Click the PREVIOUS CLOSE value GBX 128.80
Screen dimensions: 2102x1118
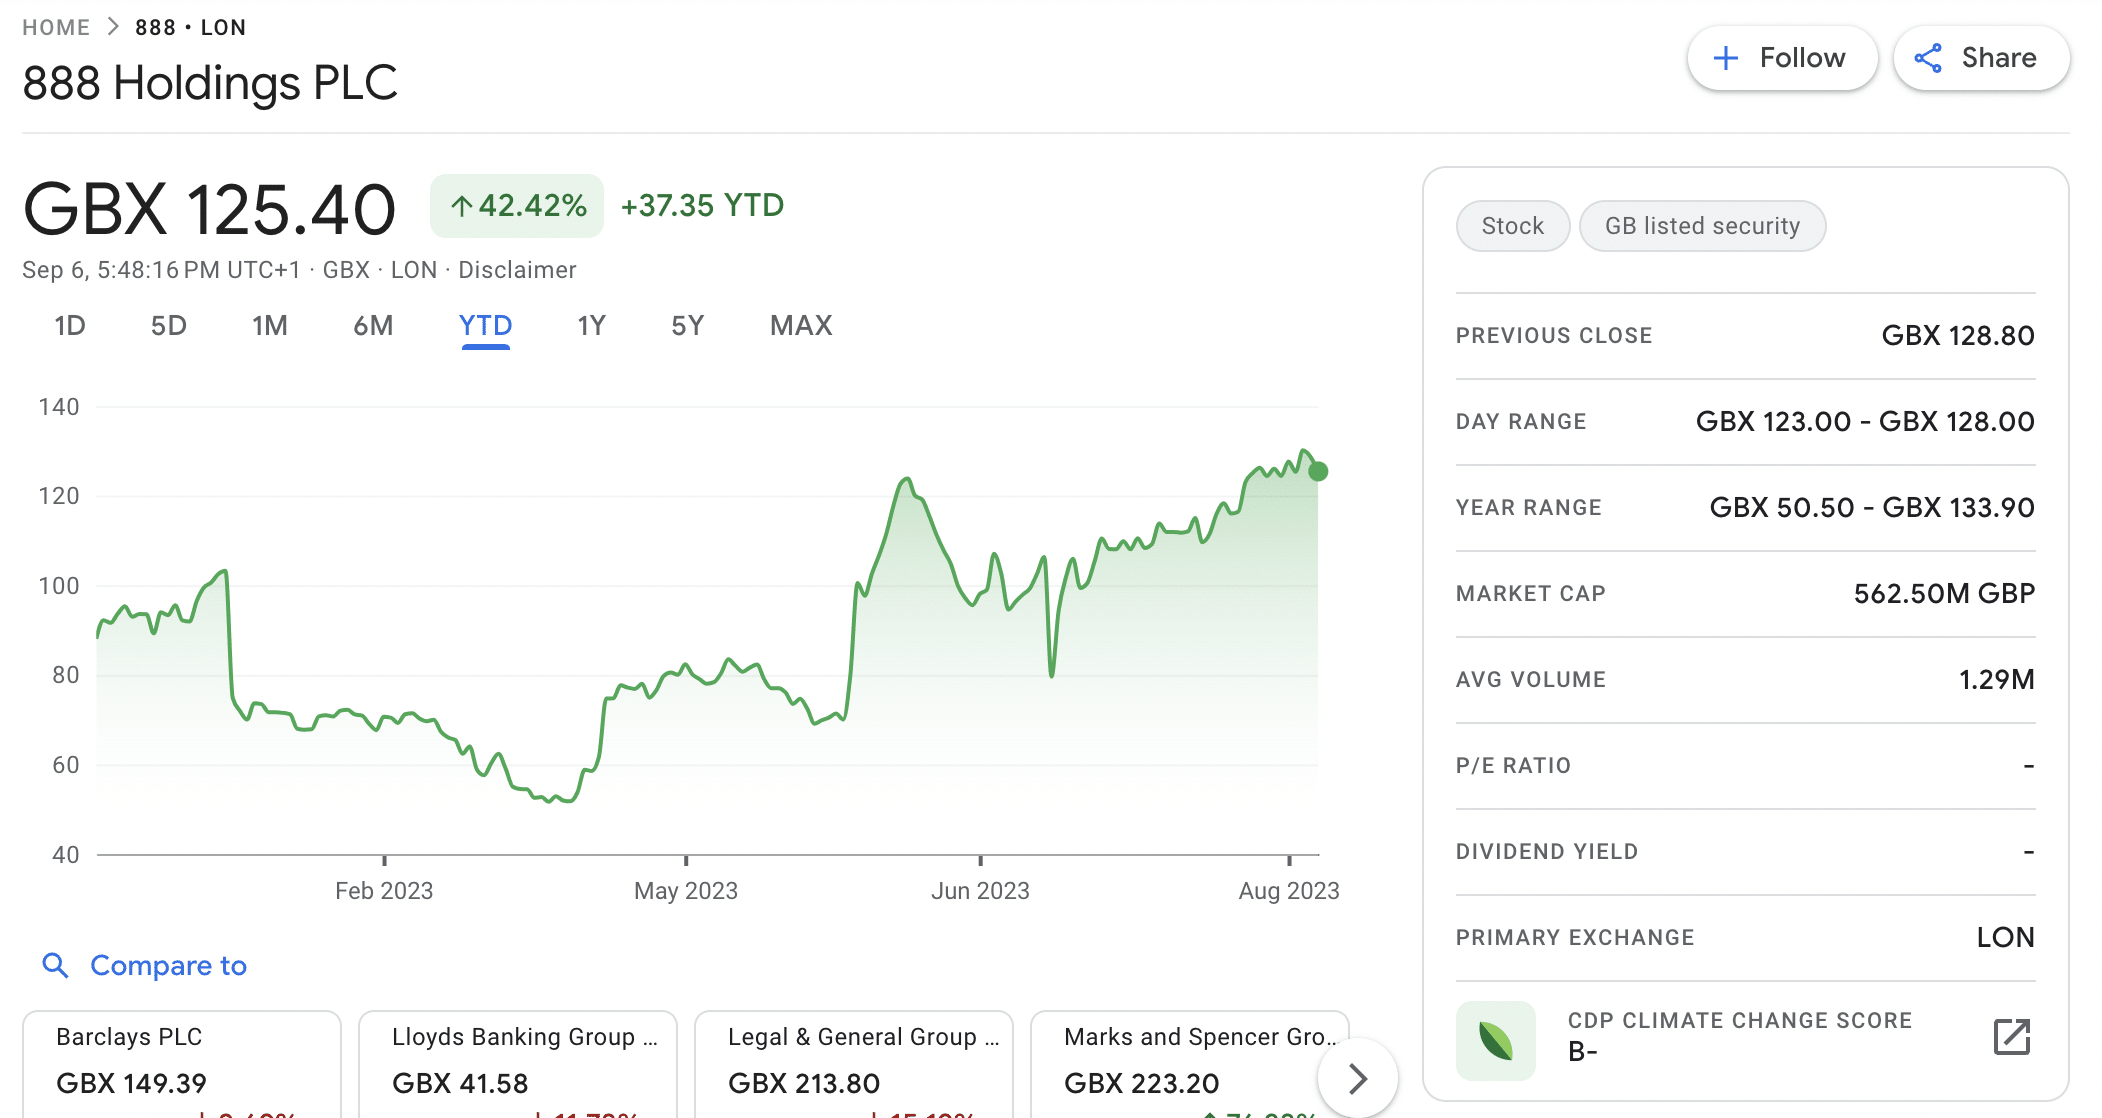click(1957, 335)
